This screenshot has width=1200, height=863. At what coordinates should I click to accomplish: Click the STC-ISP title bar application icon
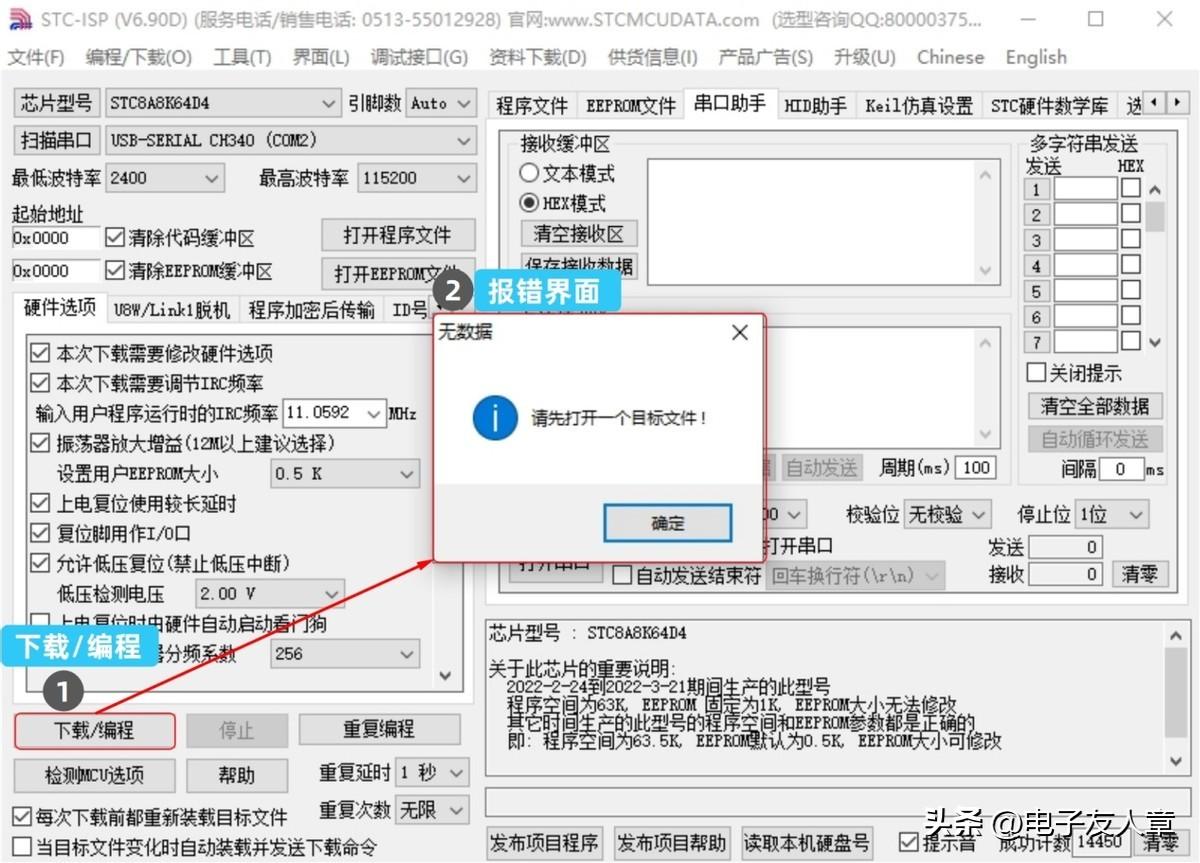(x=20, y=19)
